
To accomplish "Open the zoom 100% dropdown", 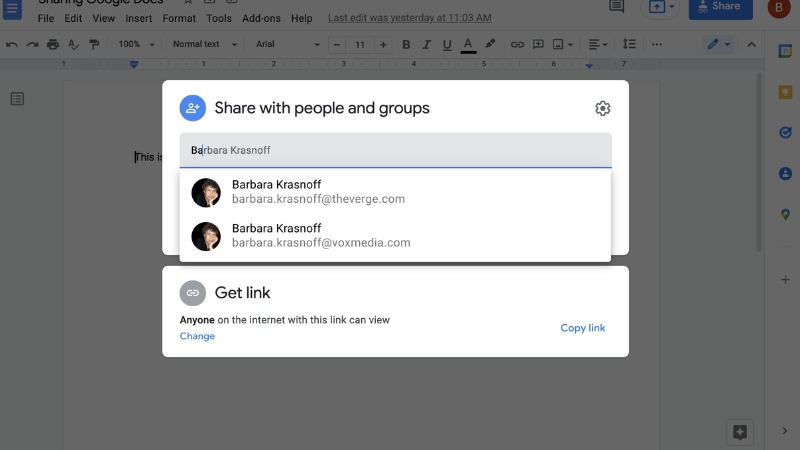I will pos(136,44).
